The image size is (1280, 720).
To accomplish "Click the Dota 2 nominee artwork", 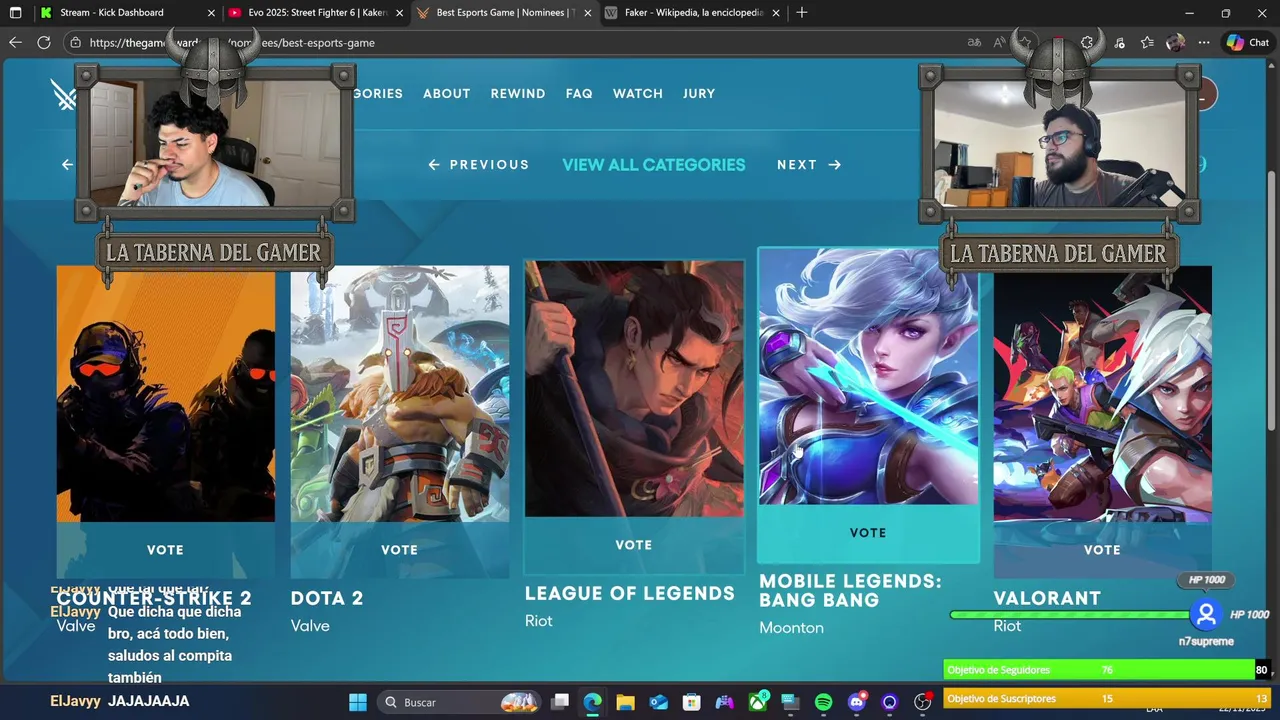I will click(400, 393).
